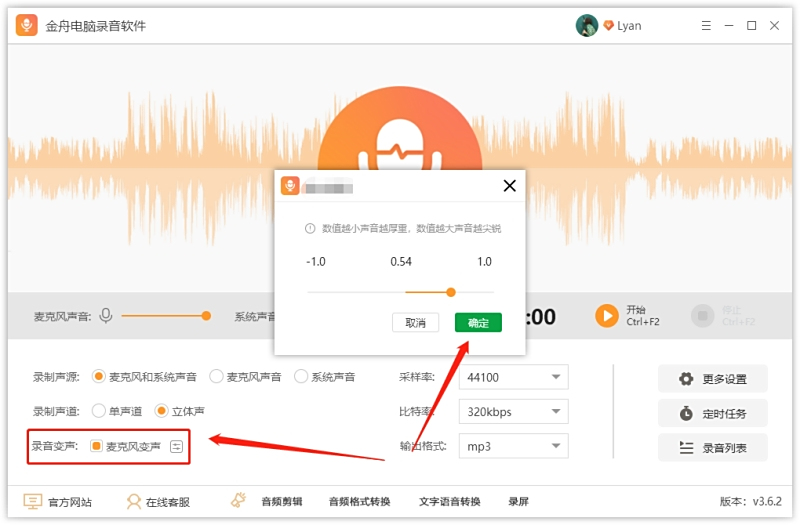Image resolution: width=800 pixels, height=525 pixels.
Task: Open 定时任务 button
Action: point(713,413)
